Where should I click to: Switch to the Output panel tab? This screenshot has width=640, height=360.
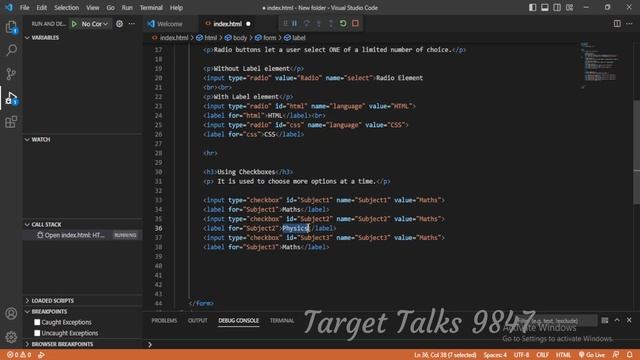click(x=198, y=320)
